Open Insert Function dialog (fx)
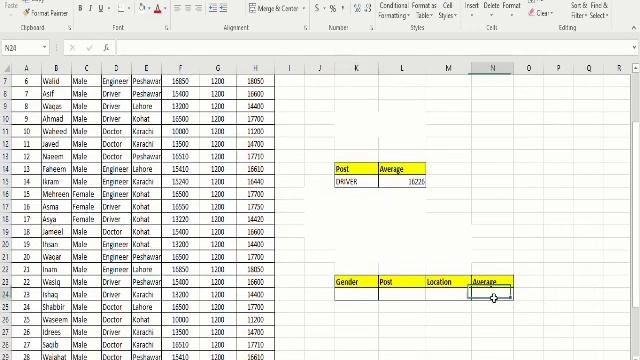The height and width of the screenshot is (360, 640). [106, 48]
